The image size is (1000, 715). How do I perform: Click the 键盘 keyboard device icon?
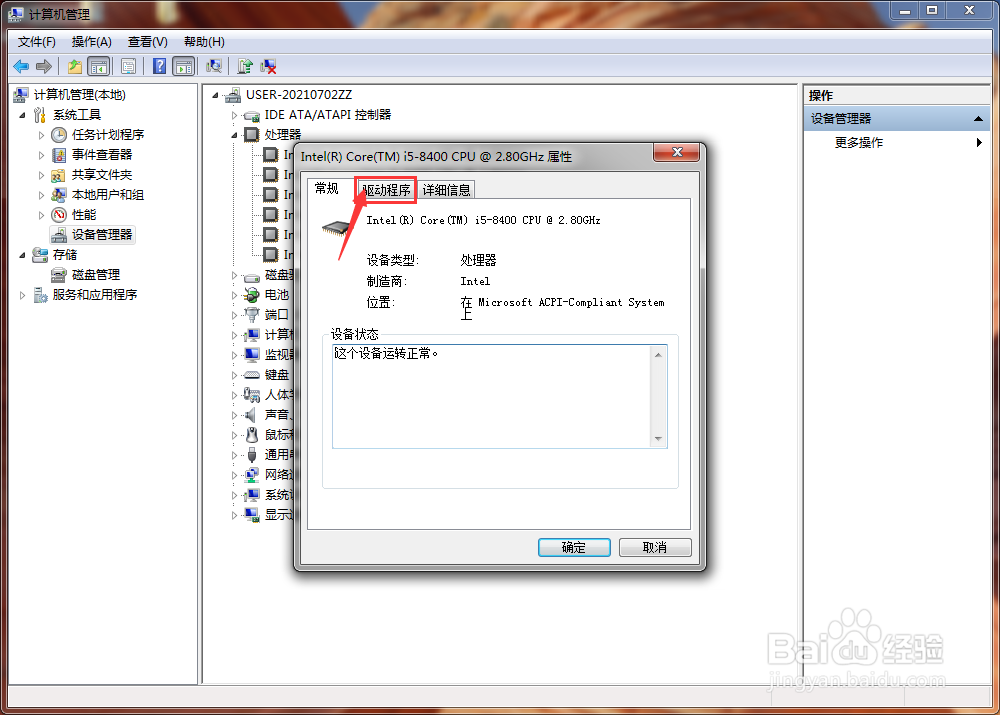(x=252, y=375)
